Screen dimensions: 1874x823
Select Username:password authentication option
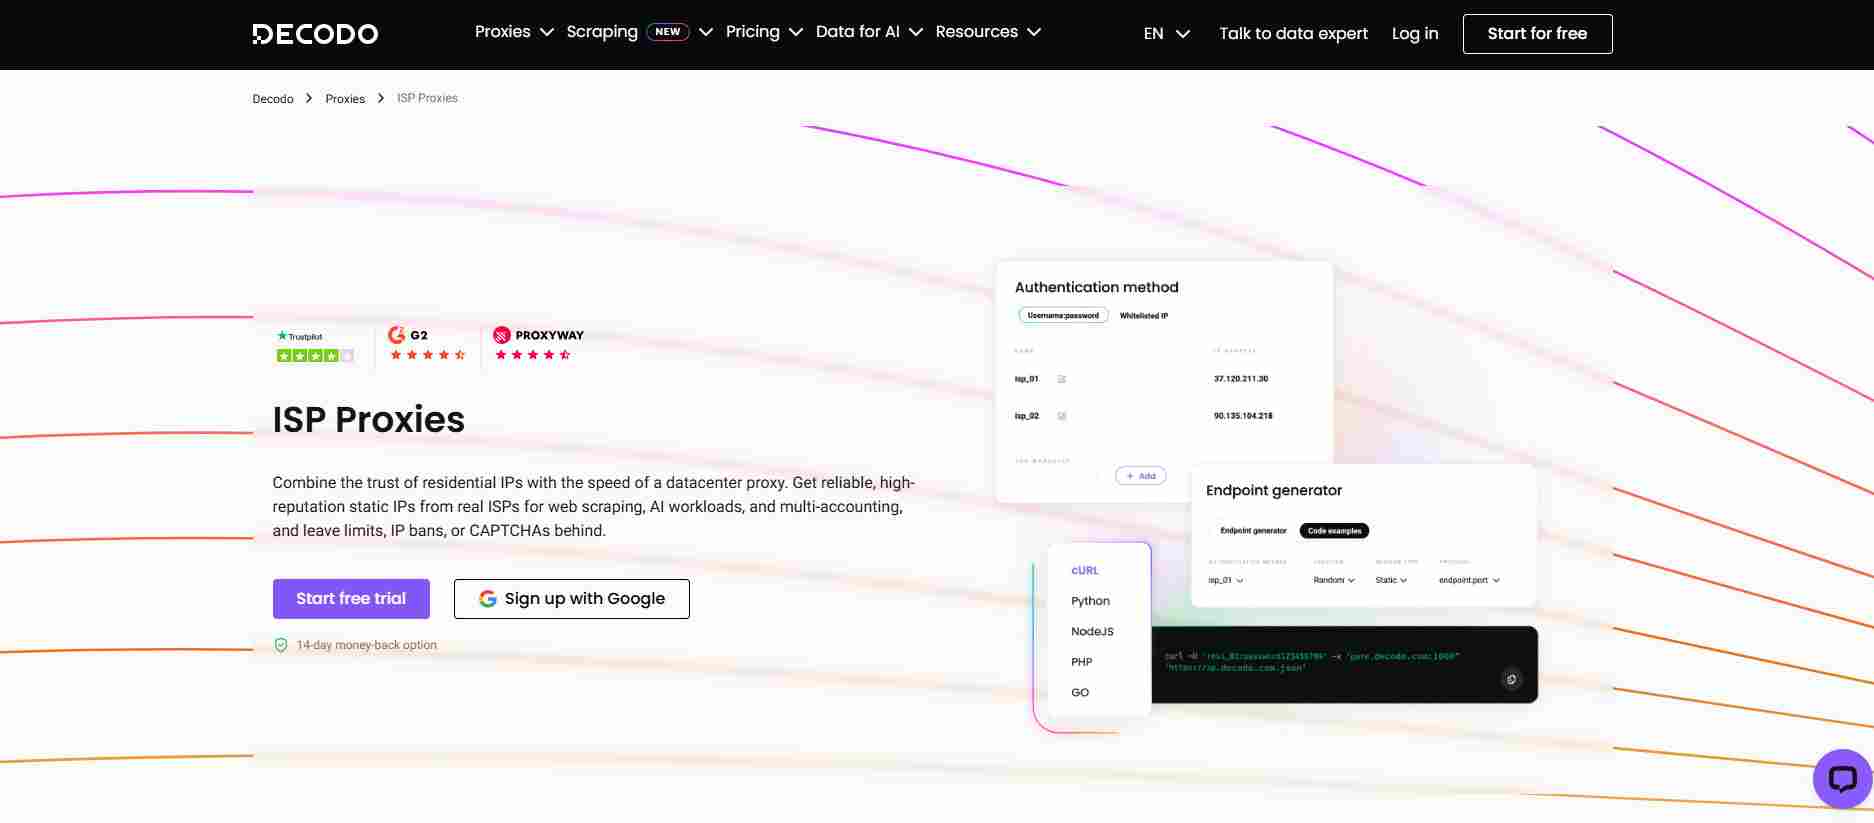click(1062, 316)
